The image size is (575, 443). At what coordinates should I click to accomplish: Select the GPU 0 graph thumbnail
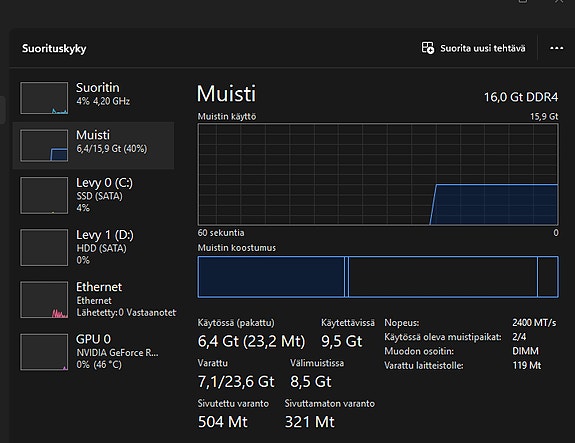click(x=44, y=352)
